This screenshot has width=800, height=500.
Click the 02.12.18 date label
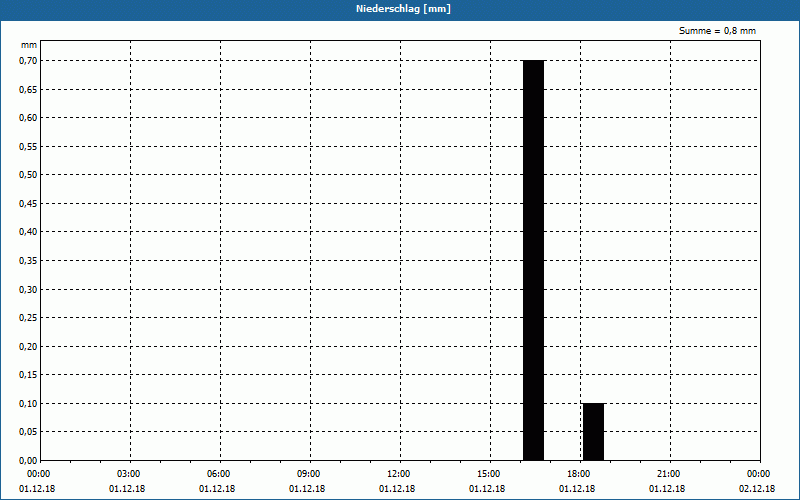point(757,489)
